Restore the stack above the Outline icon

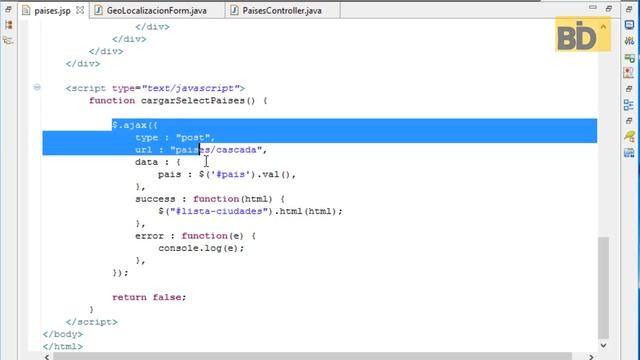click(x=629, y=89)
